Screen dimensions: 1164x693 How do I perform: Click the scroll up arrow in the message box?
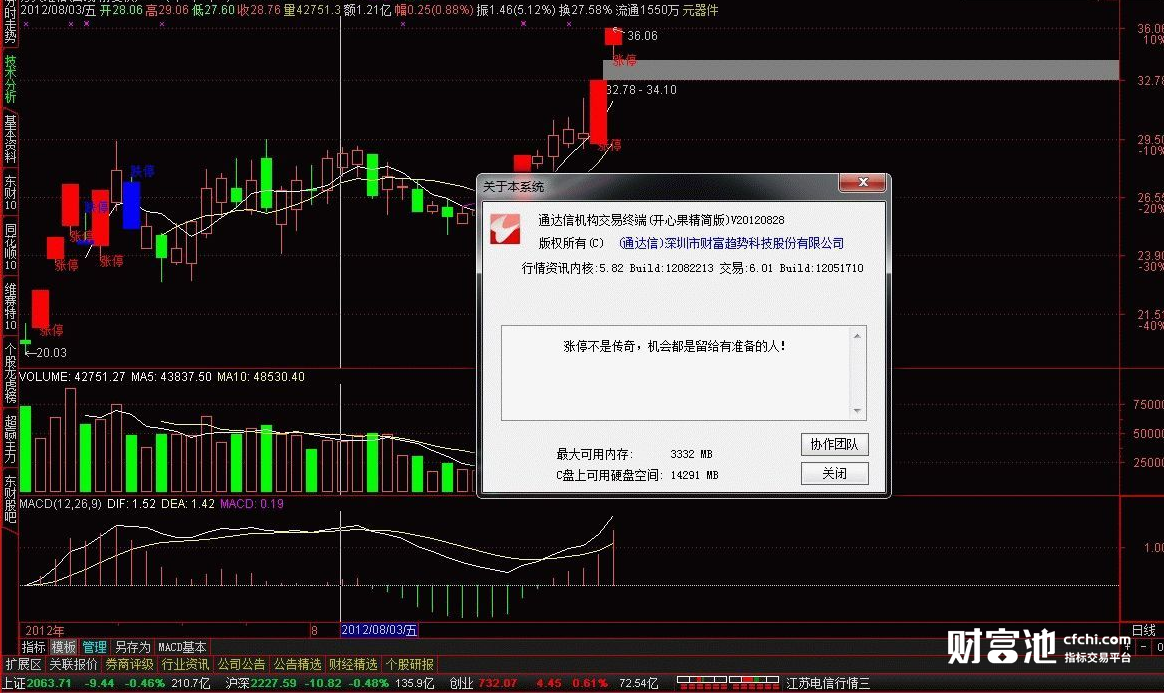tap(857, 336)
